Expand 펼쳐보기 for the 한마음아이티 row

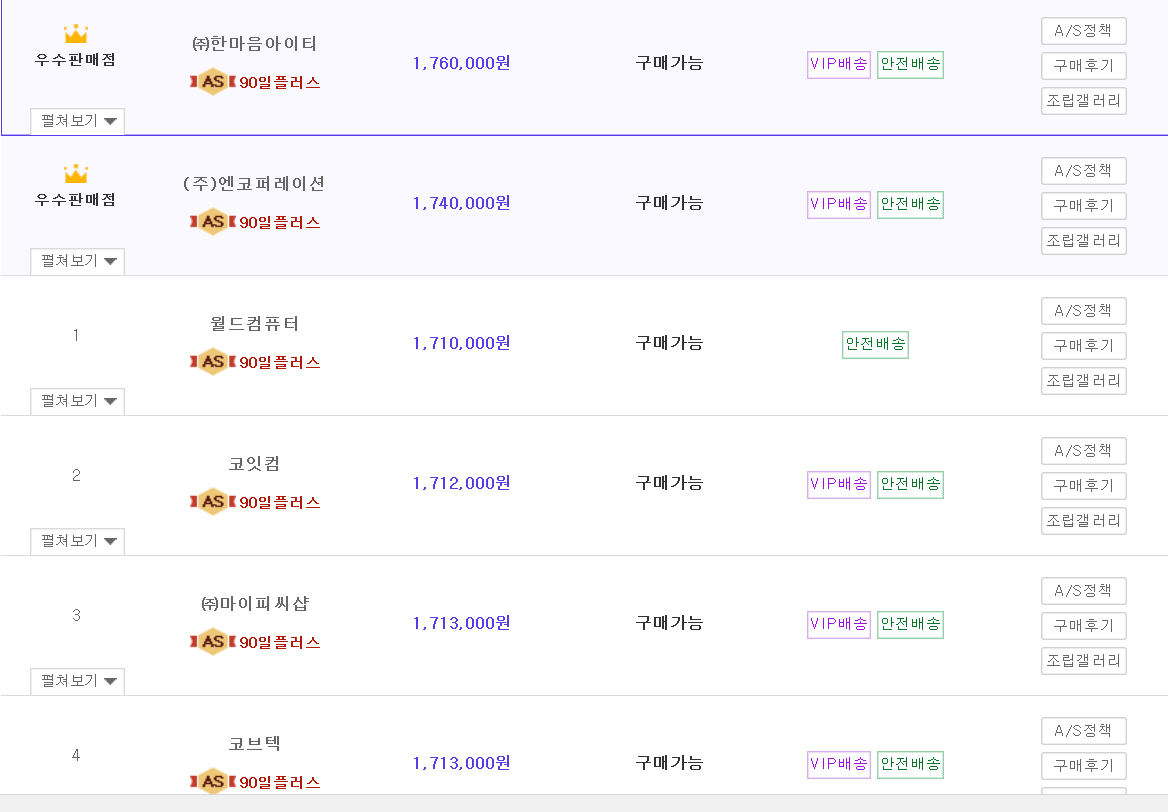pos(77,121)
